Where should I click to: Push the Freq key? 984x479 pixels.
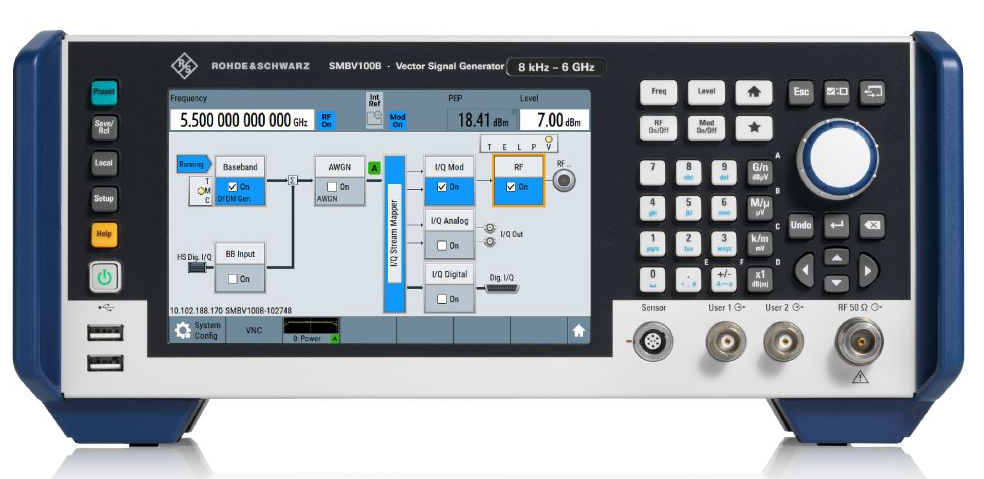(x=658, y=92)
